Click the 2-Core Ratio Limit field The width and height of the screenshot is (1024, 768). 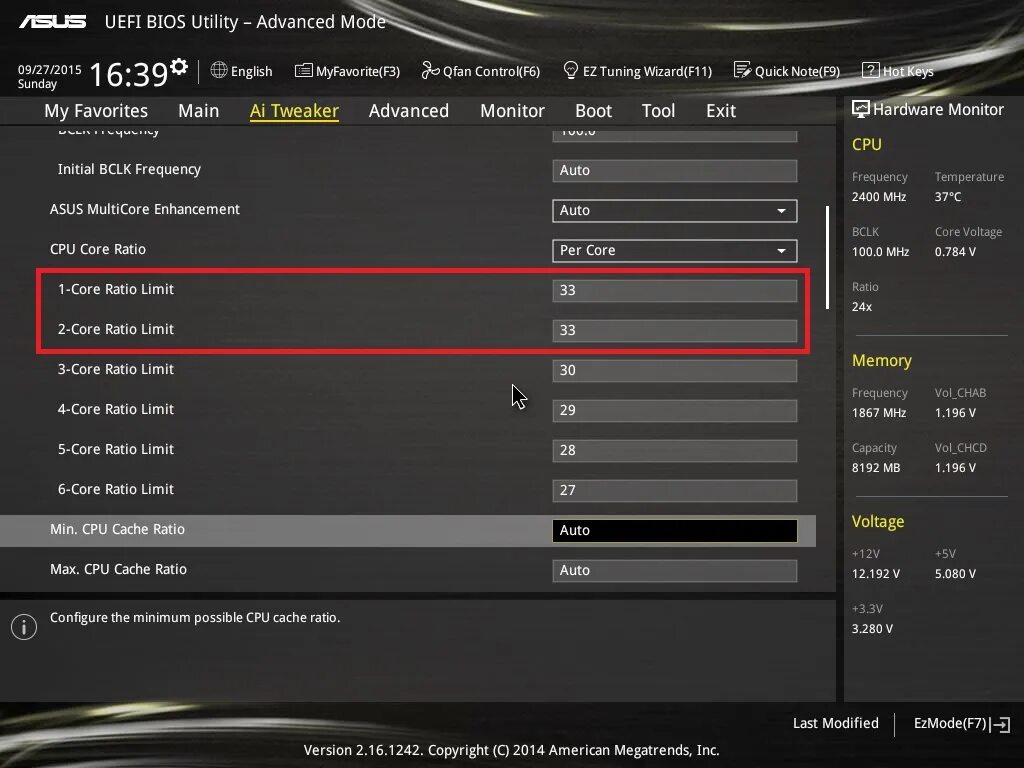click(675, 330)
